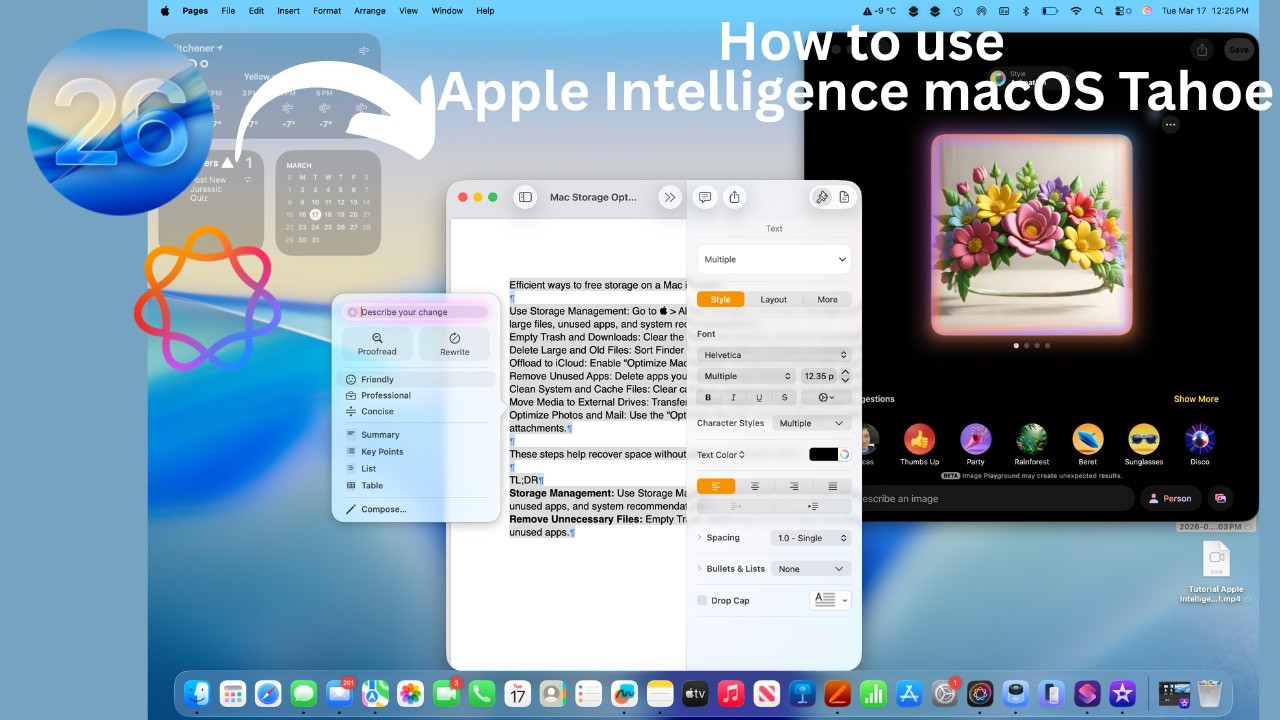Apply Italic text style button
This screenshot has width=1280, height=720.
tap(733, 397)
